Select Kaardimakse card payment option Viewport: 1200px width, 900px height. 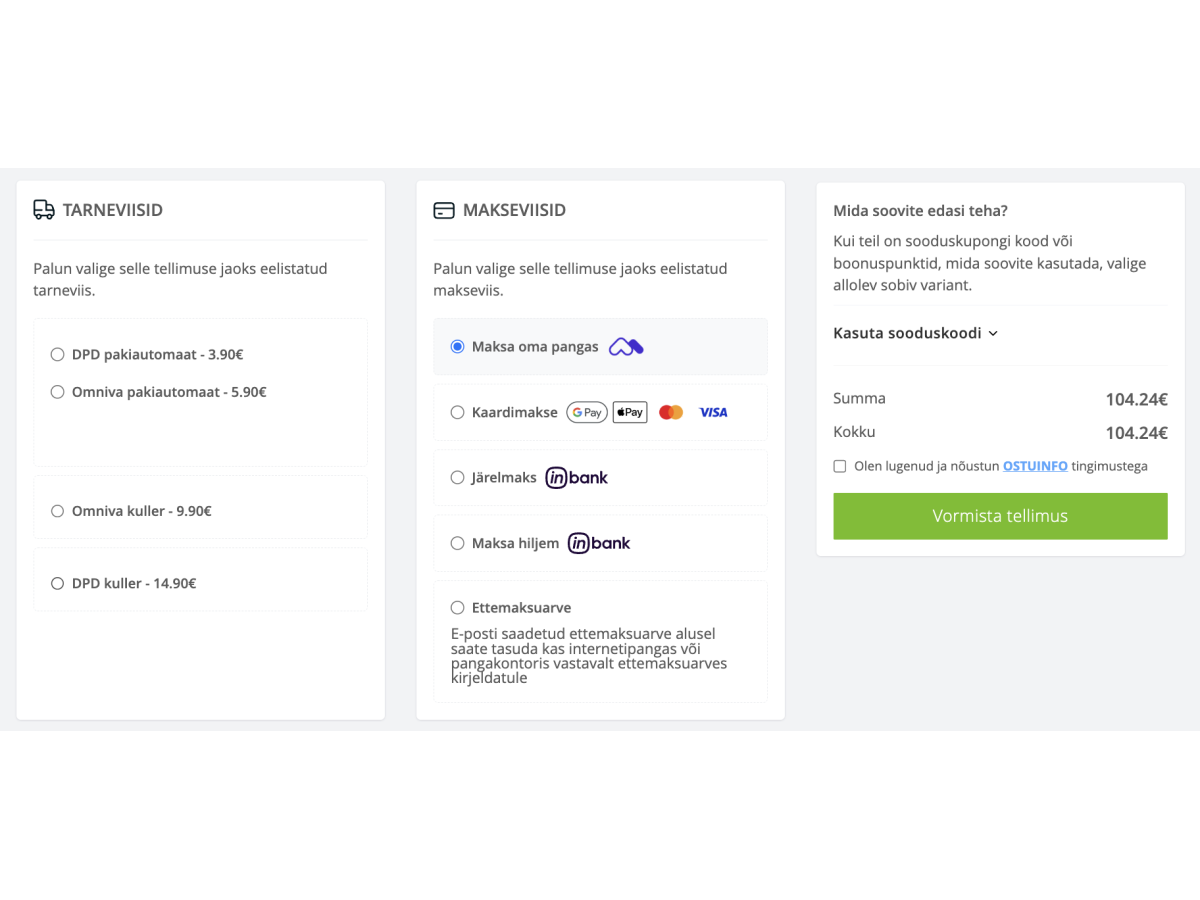tap(458, 412)
